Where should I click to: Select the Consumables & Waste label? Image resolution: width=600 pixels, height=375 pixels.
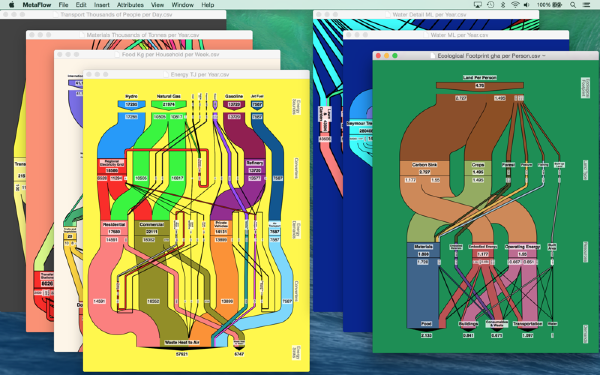coord(497,324)
